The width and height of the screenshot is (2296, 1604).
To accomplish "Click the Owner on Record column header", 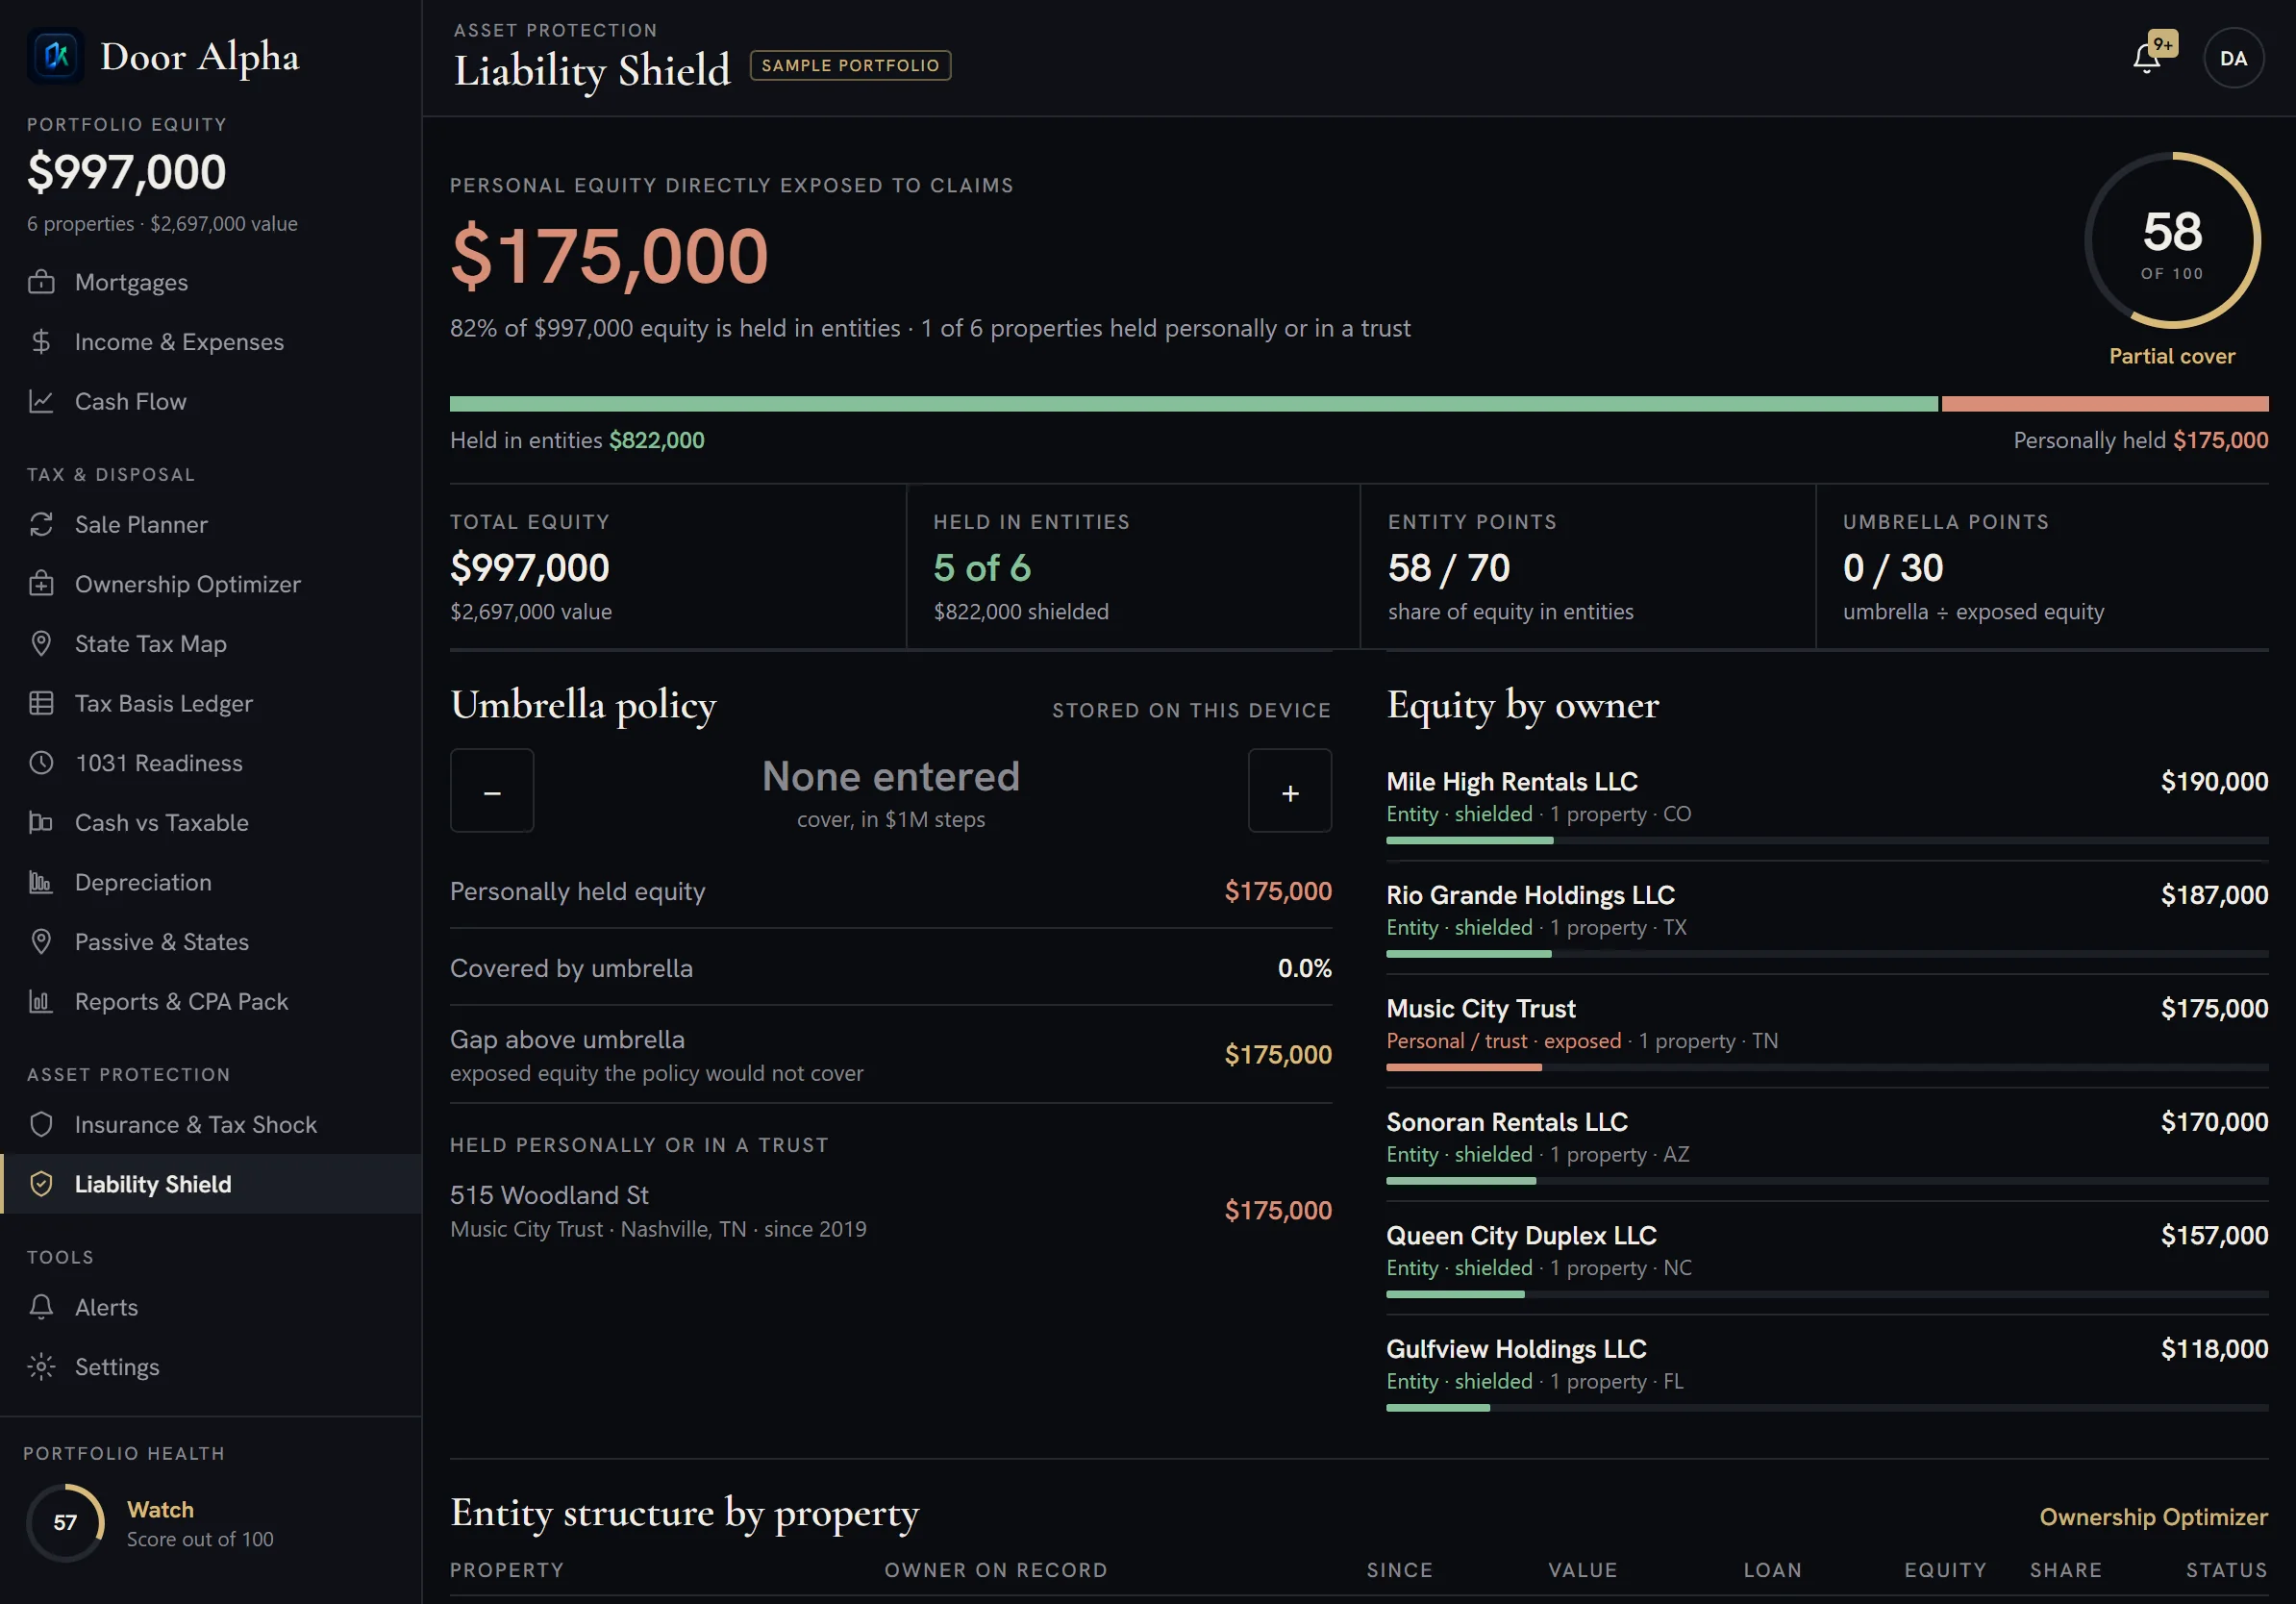I will (996, 1570).
